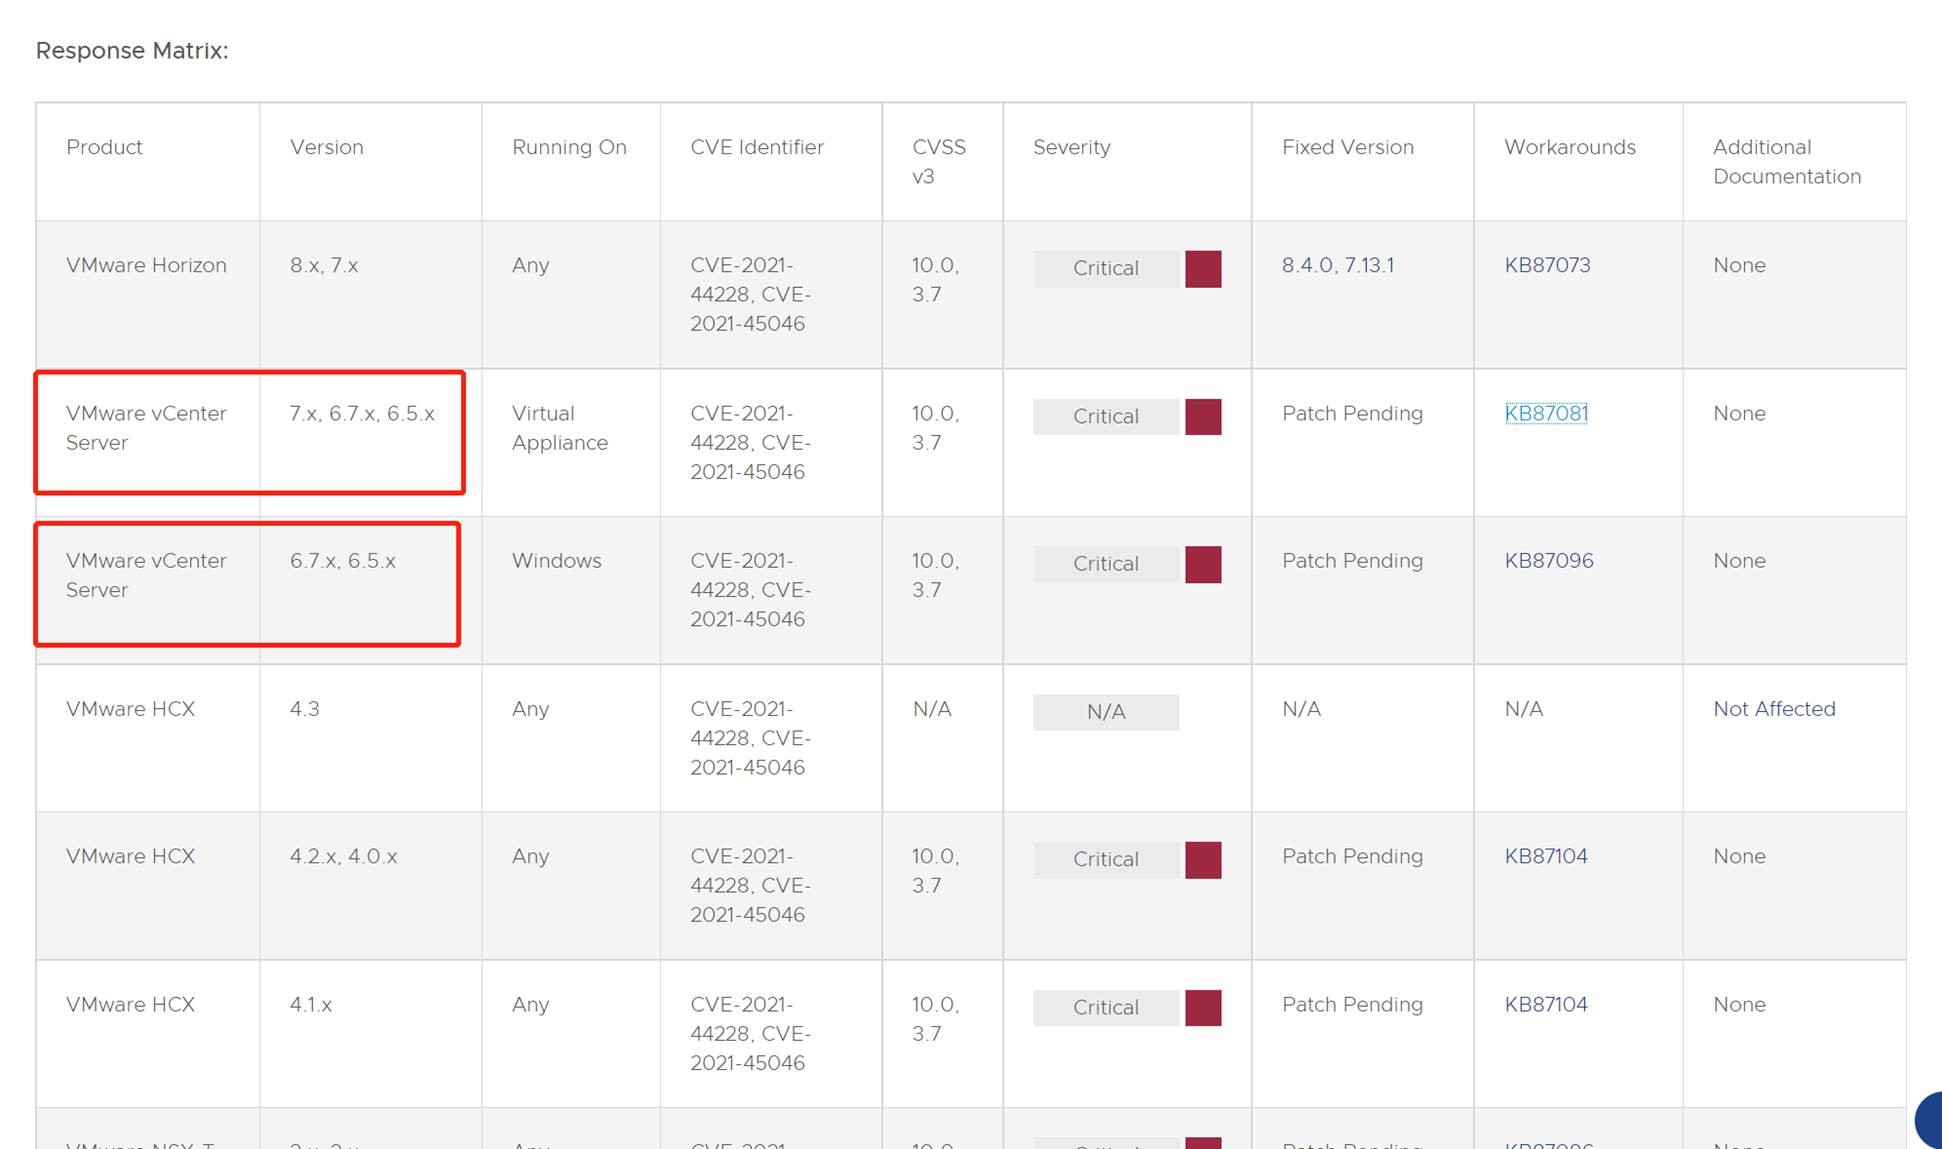1942x1149 pixels.
Task: Click red severity swatch in vCenter Virtual Appliance row
Action: tap(1203, 417)
